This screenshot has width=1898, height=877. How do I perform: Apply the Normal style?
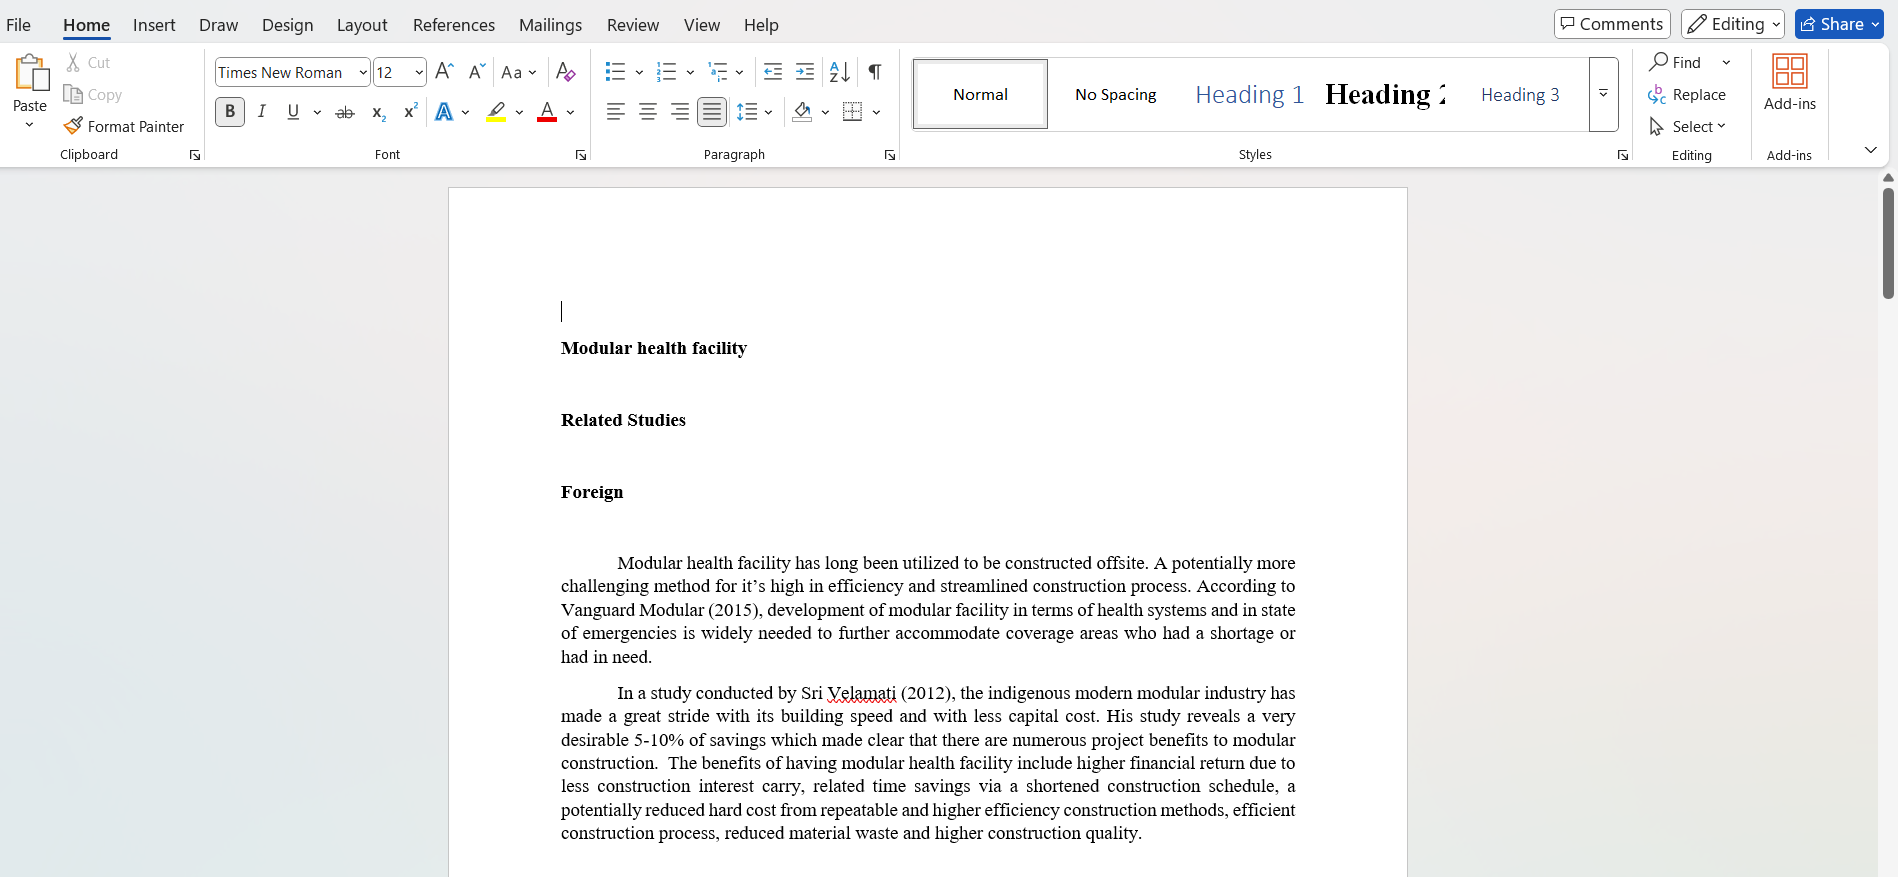981,94
